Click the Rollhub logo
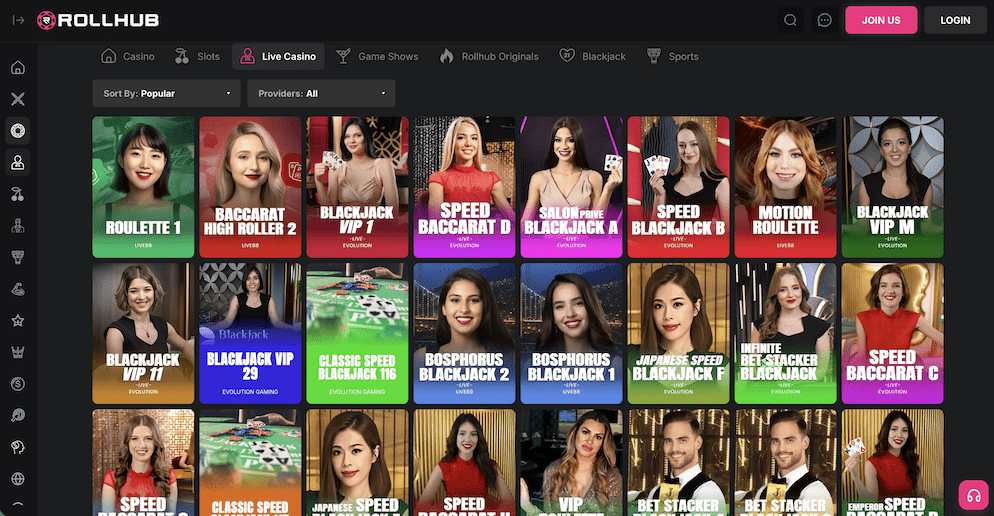The height and width of the screenshot is (516, 994). click(x=98, y=20)
